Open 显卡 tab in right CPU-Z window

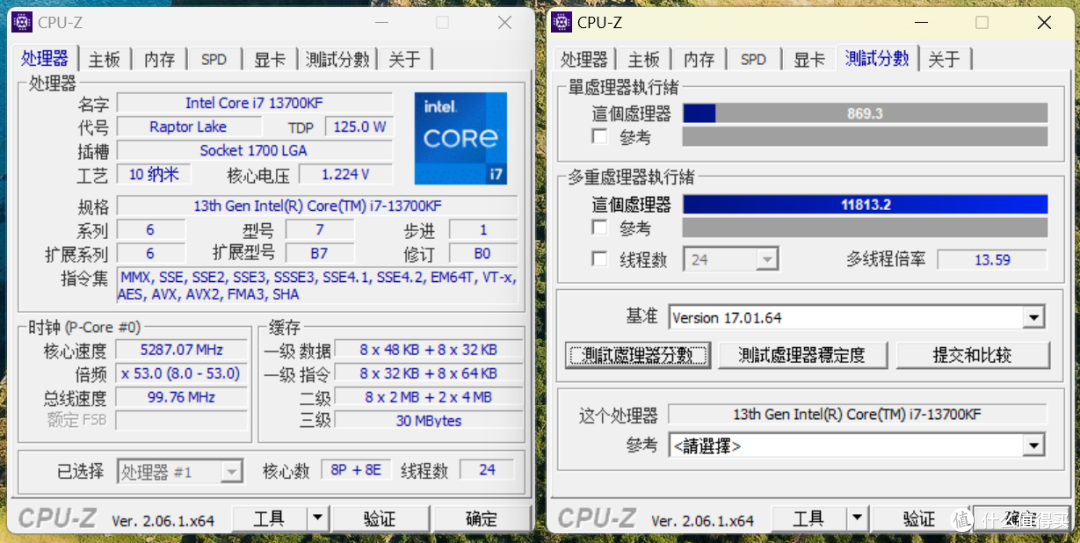coord(809,59)
